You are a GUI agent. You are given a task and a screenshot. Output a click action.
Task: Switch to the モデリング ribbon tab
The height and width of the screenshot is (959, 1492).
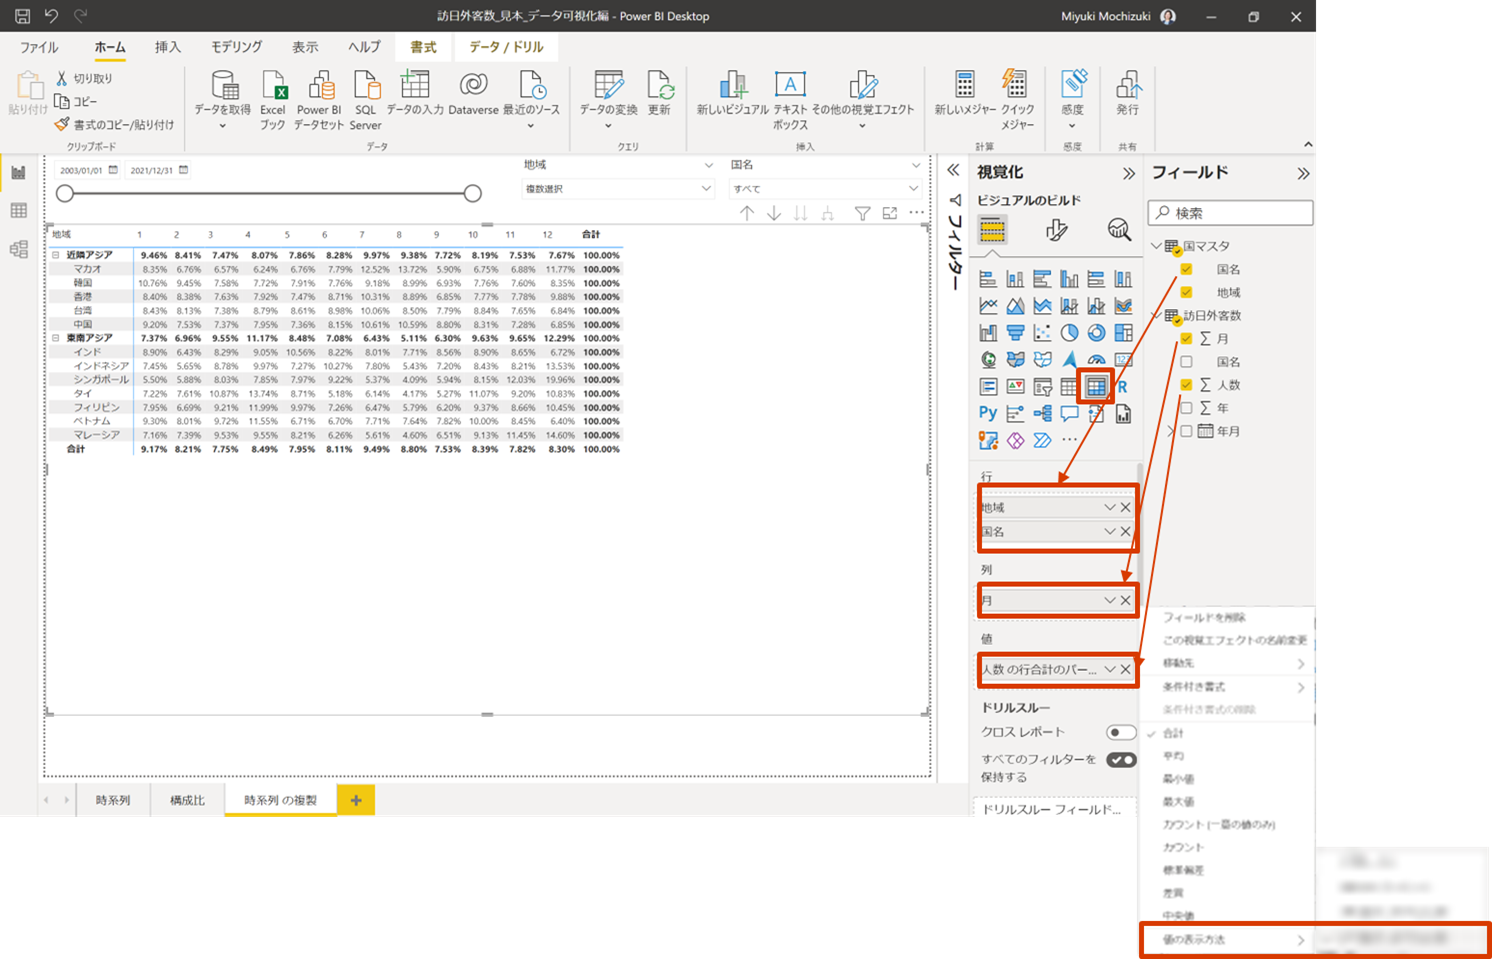point(236,47)
